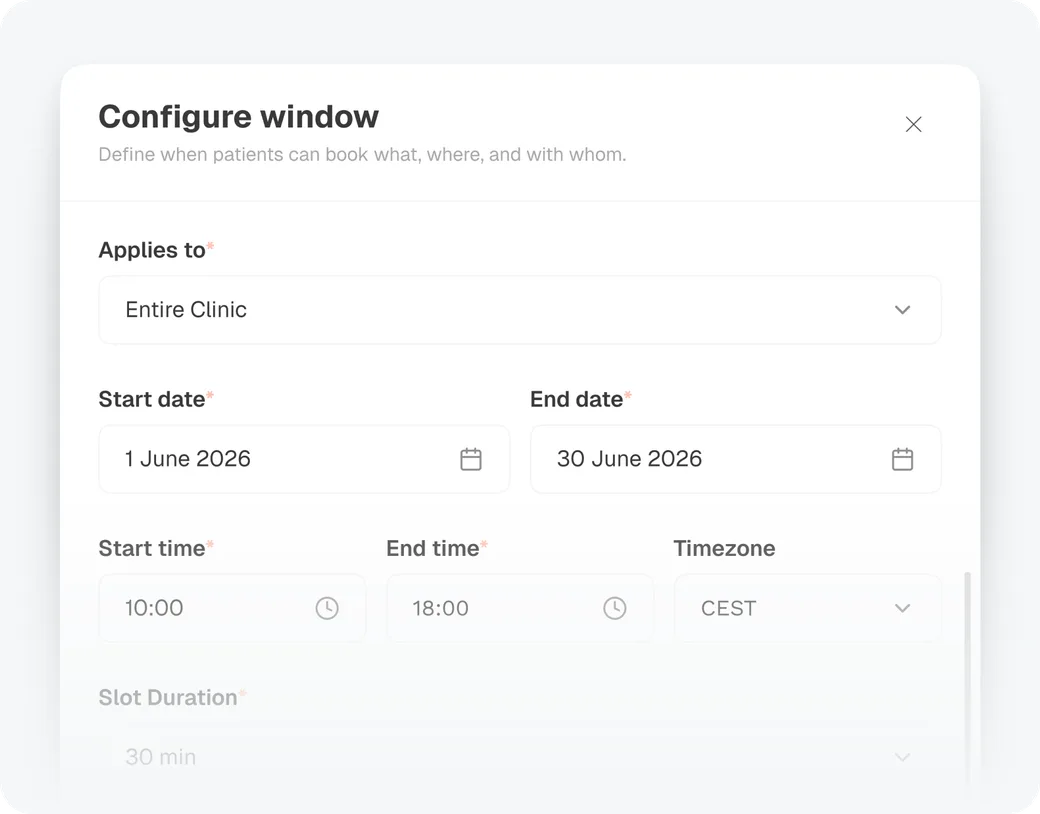
Task: Close the Configure window dialog
Action: coord(913,124)
